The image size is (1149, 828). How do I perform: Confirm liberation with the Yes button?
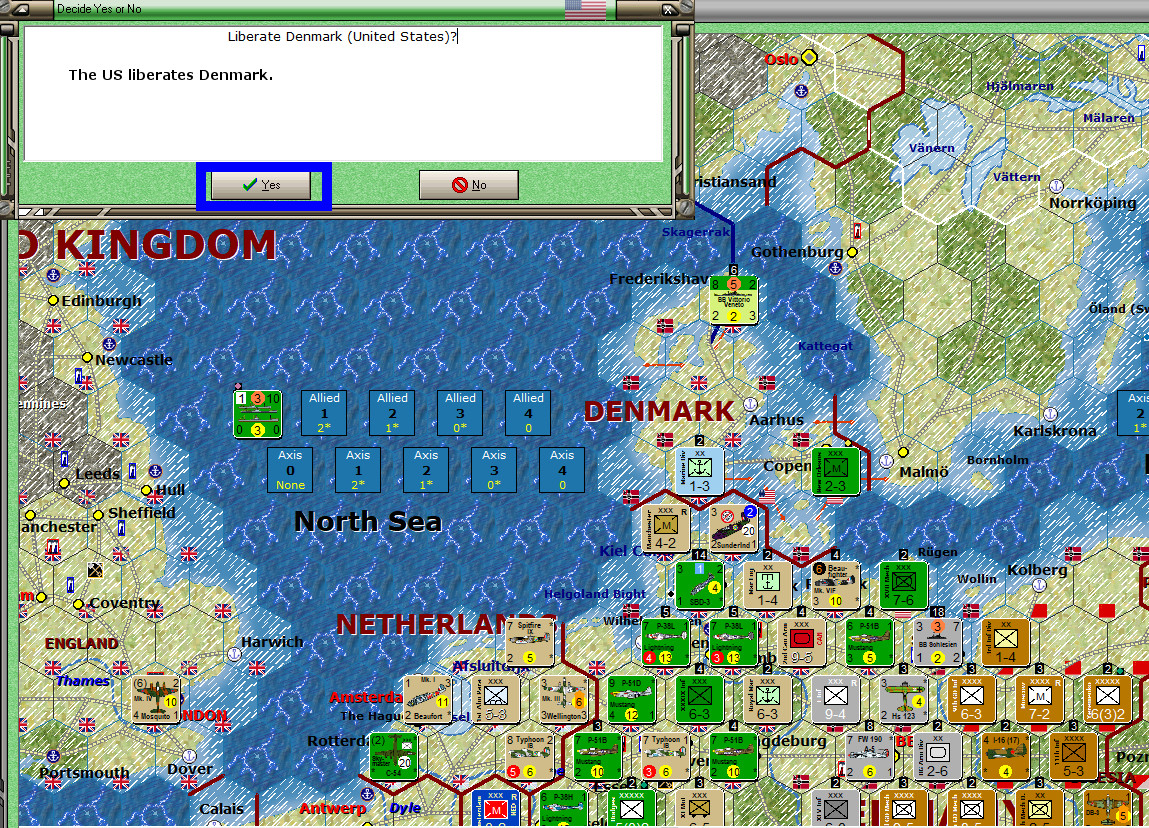click(x=261, y=185)
